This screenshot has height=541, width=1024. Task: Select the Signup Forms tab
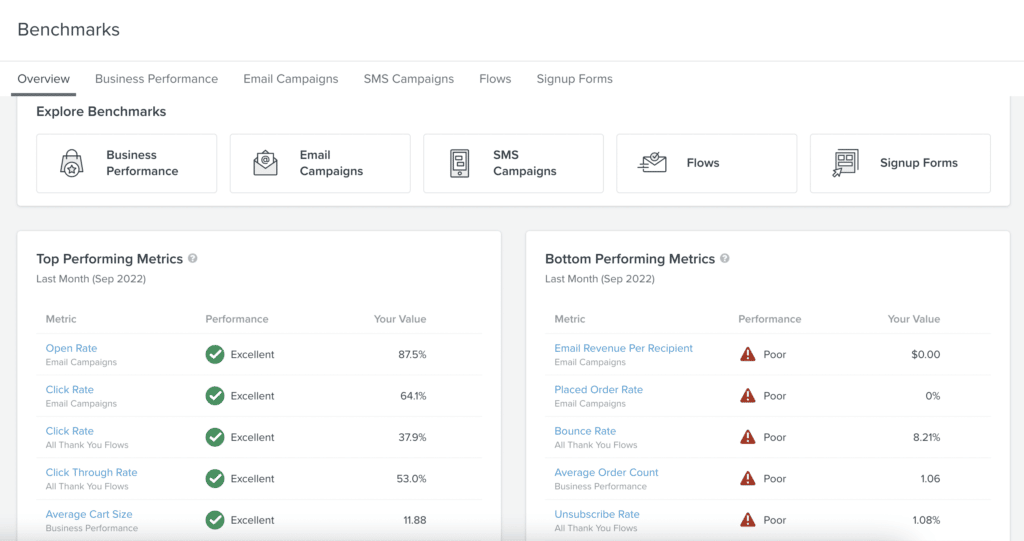coord(575,79)
